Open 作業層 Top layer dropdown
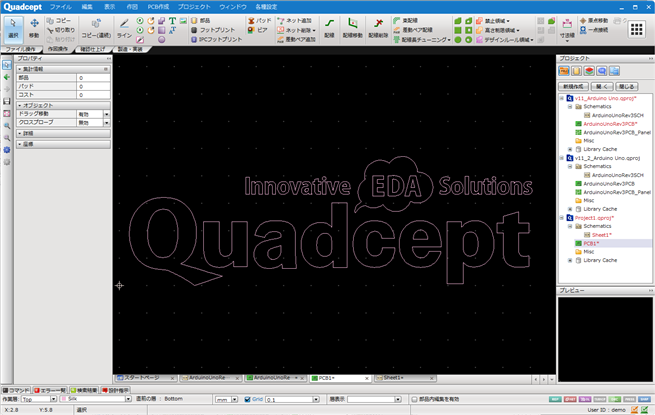The width and height of the screenshot is (655, 415). (53, 400)
